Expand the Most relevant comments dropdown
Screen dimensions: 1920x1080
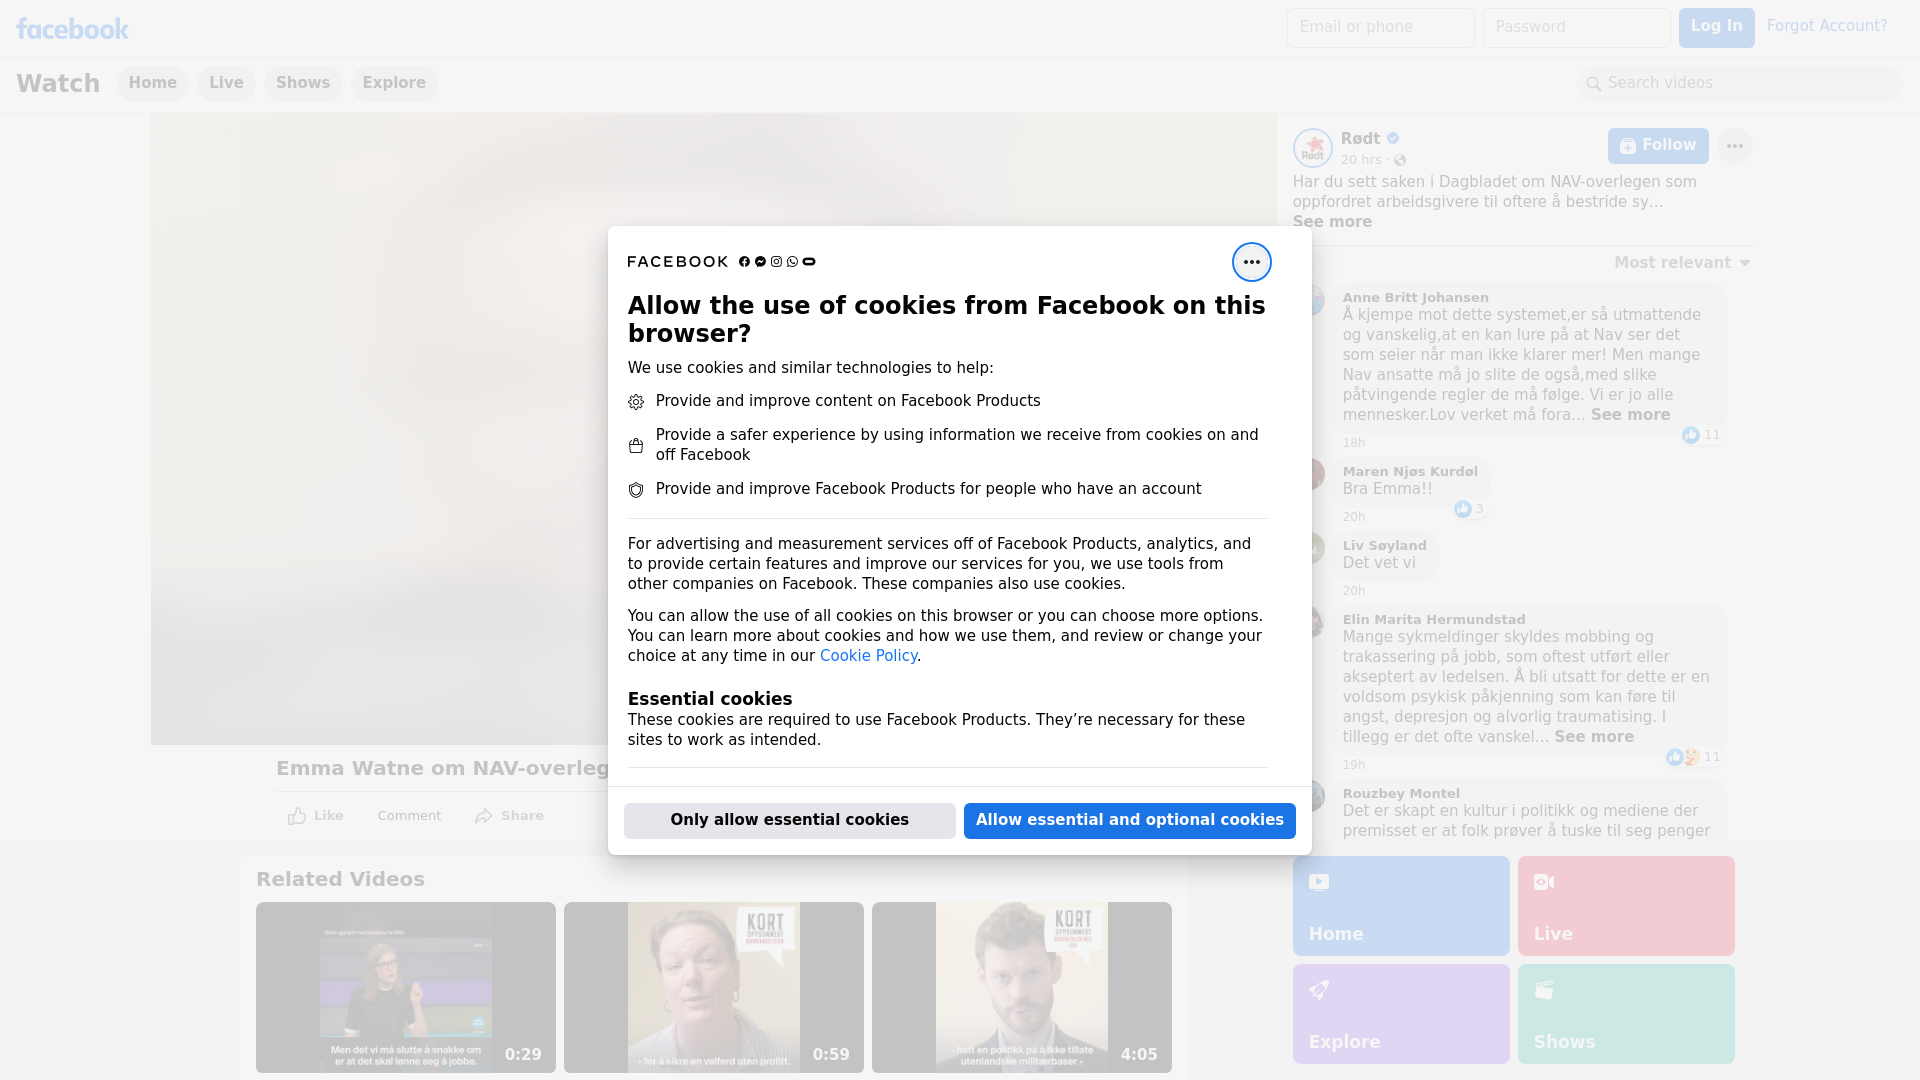click(1682, 263)
